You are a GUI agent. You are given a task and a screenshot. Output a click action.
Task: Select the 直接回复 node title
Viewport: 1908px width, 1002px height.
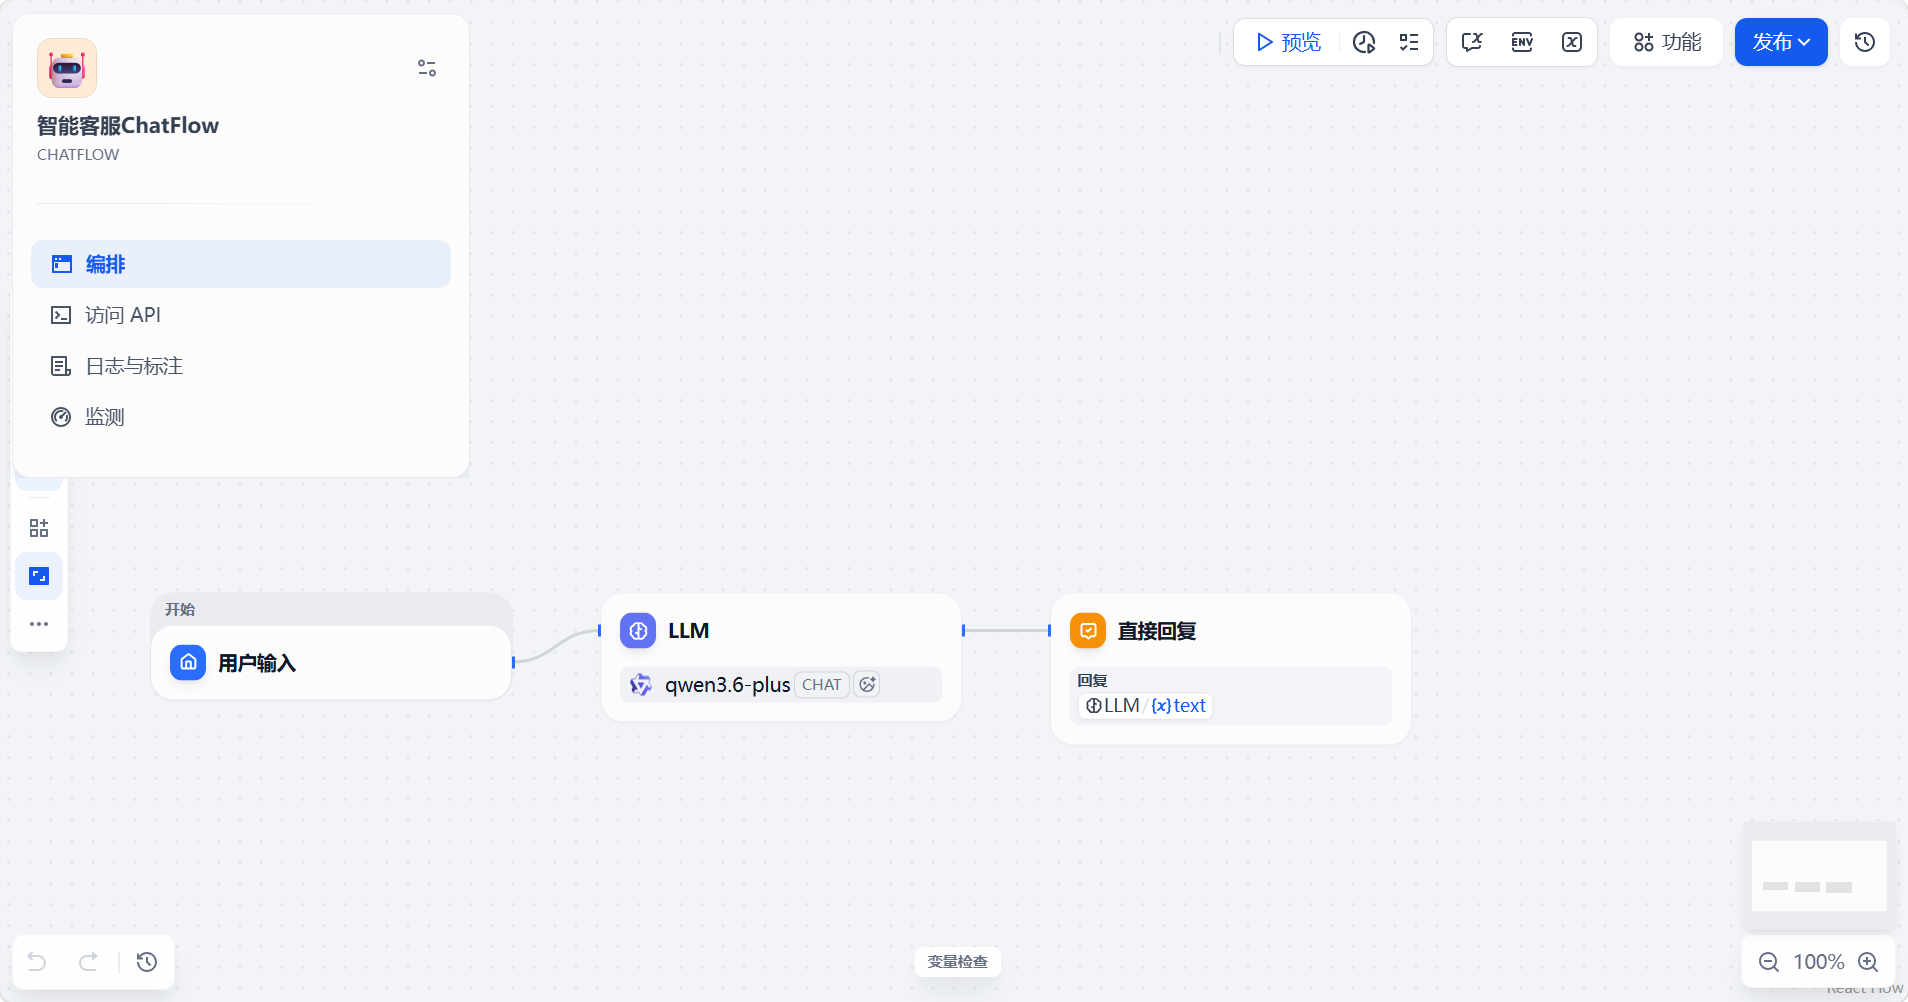tap(1157, 631)
